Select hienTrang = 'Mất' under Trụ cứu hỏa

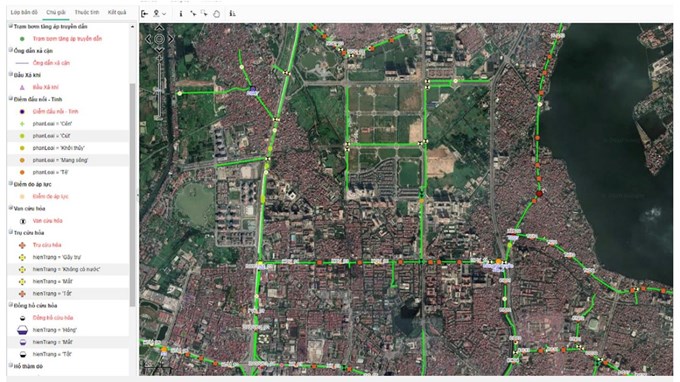[x=68, y=281]
